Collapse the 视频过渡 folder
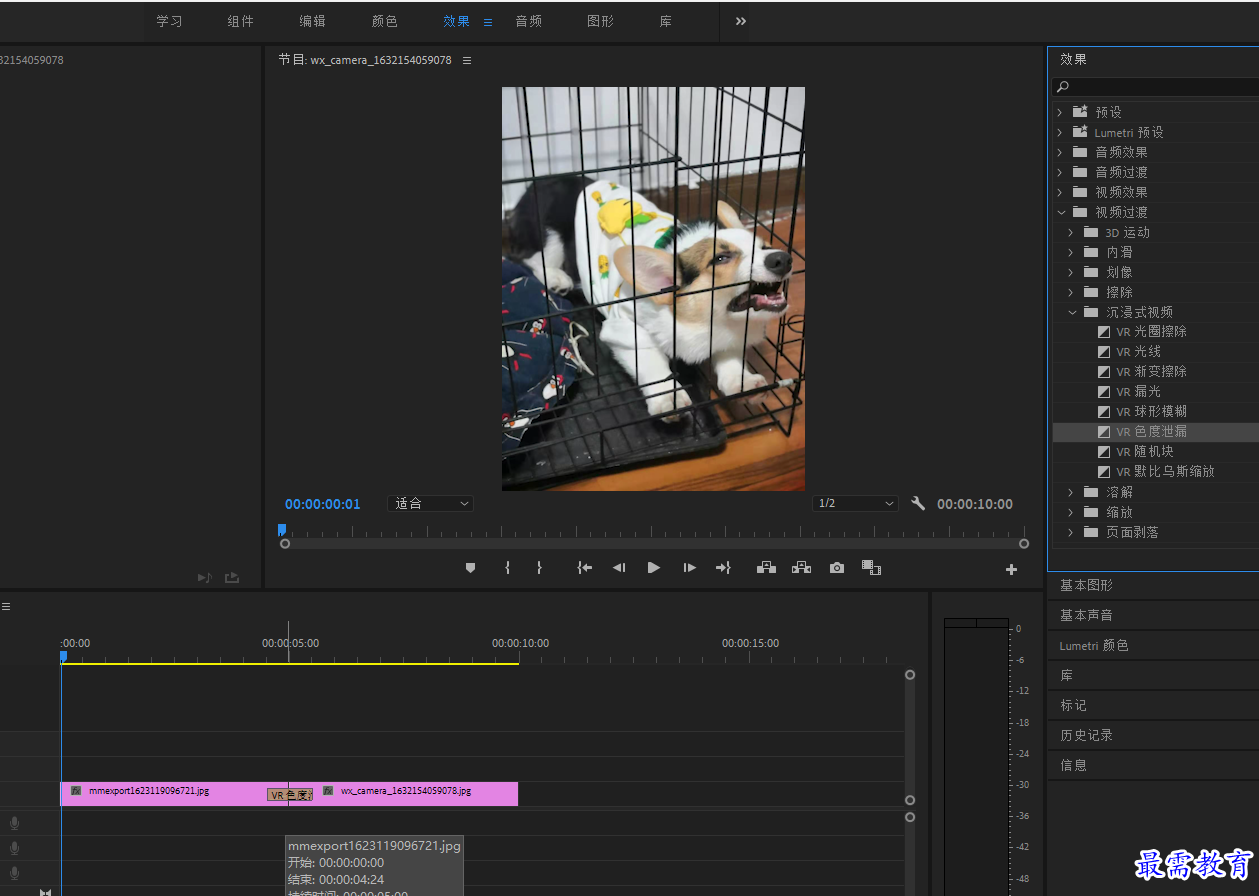The height and width of the screenshot is (896, 1259). pos(1061,212)
